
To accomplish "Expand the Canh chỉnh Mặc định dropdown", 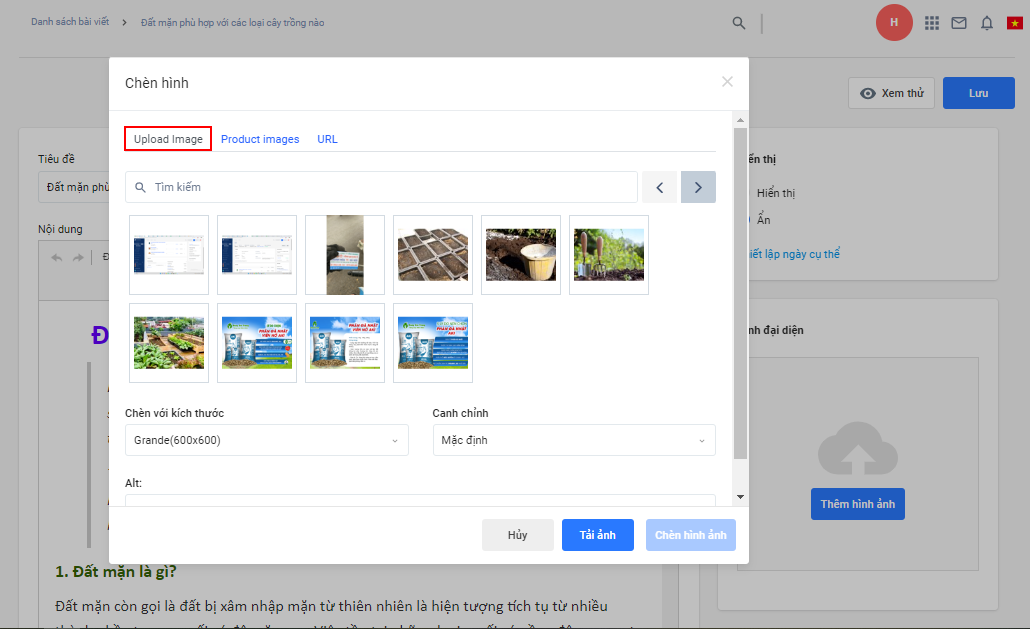I will pyautogui.click(x=573, y=440).
